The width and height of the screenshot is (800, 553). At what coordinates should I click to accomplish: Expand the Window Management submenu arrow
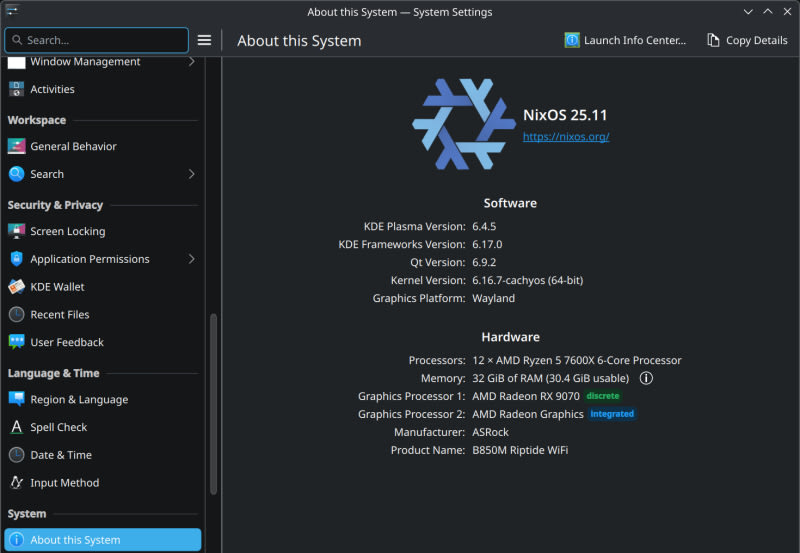pyautogui.click(x=191, y=62)
